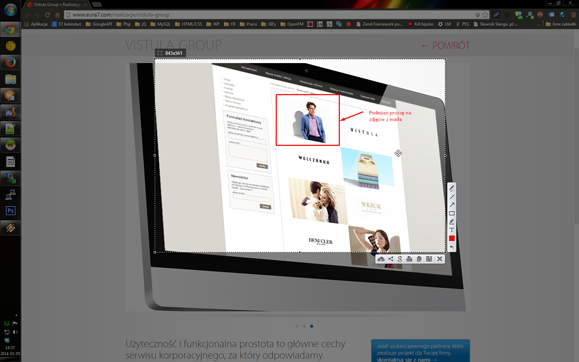
Task: Open the red color picker swatch
Action: 452,238
